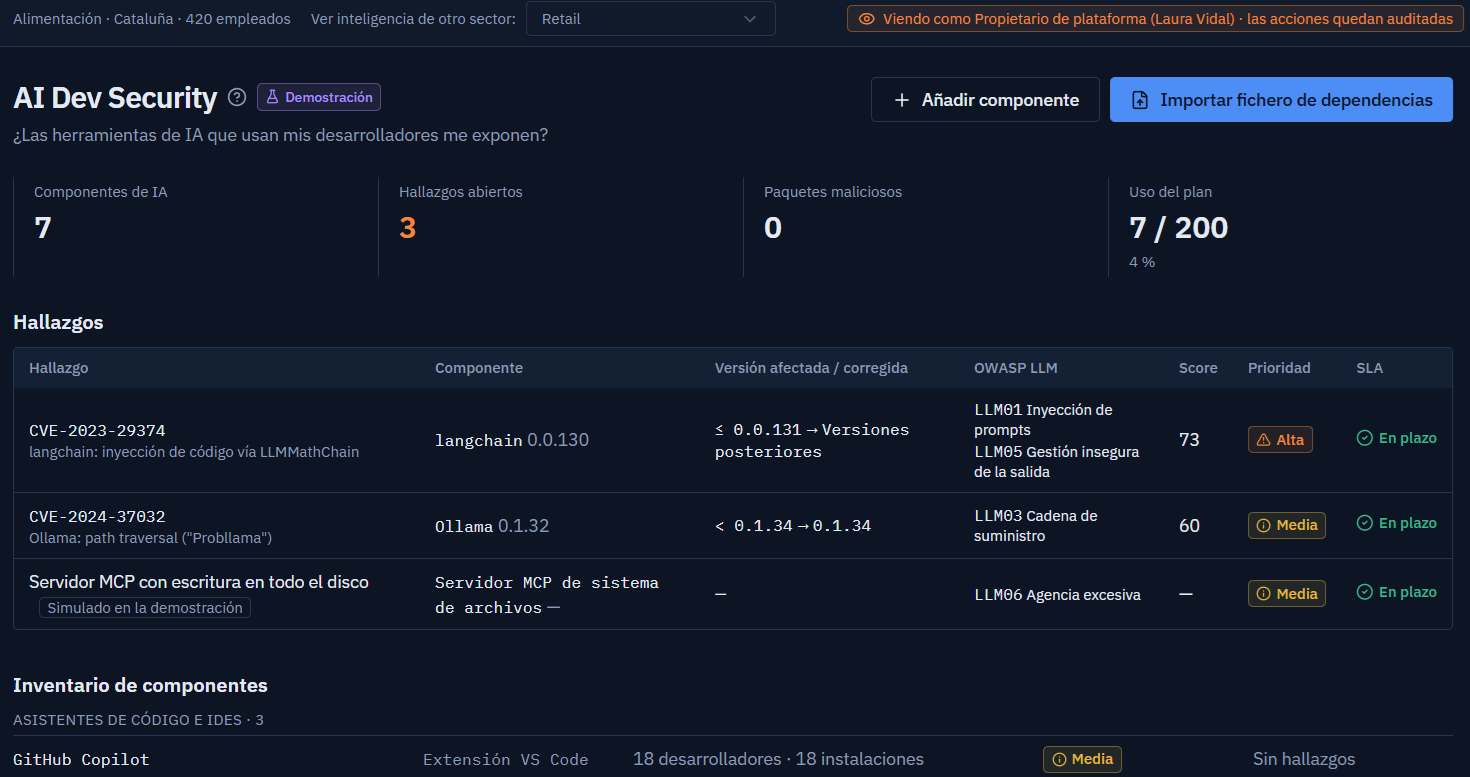The image size is (1470, 777).
Task: Sort by the Componente column header
Action: tap(479, 368)
